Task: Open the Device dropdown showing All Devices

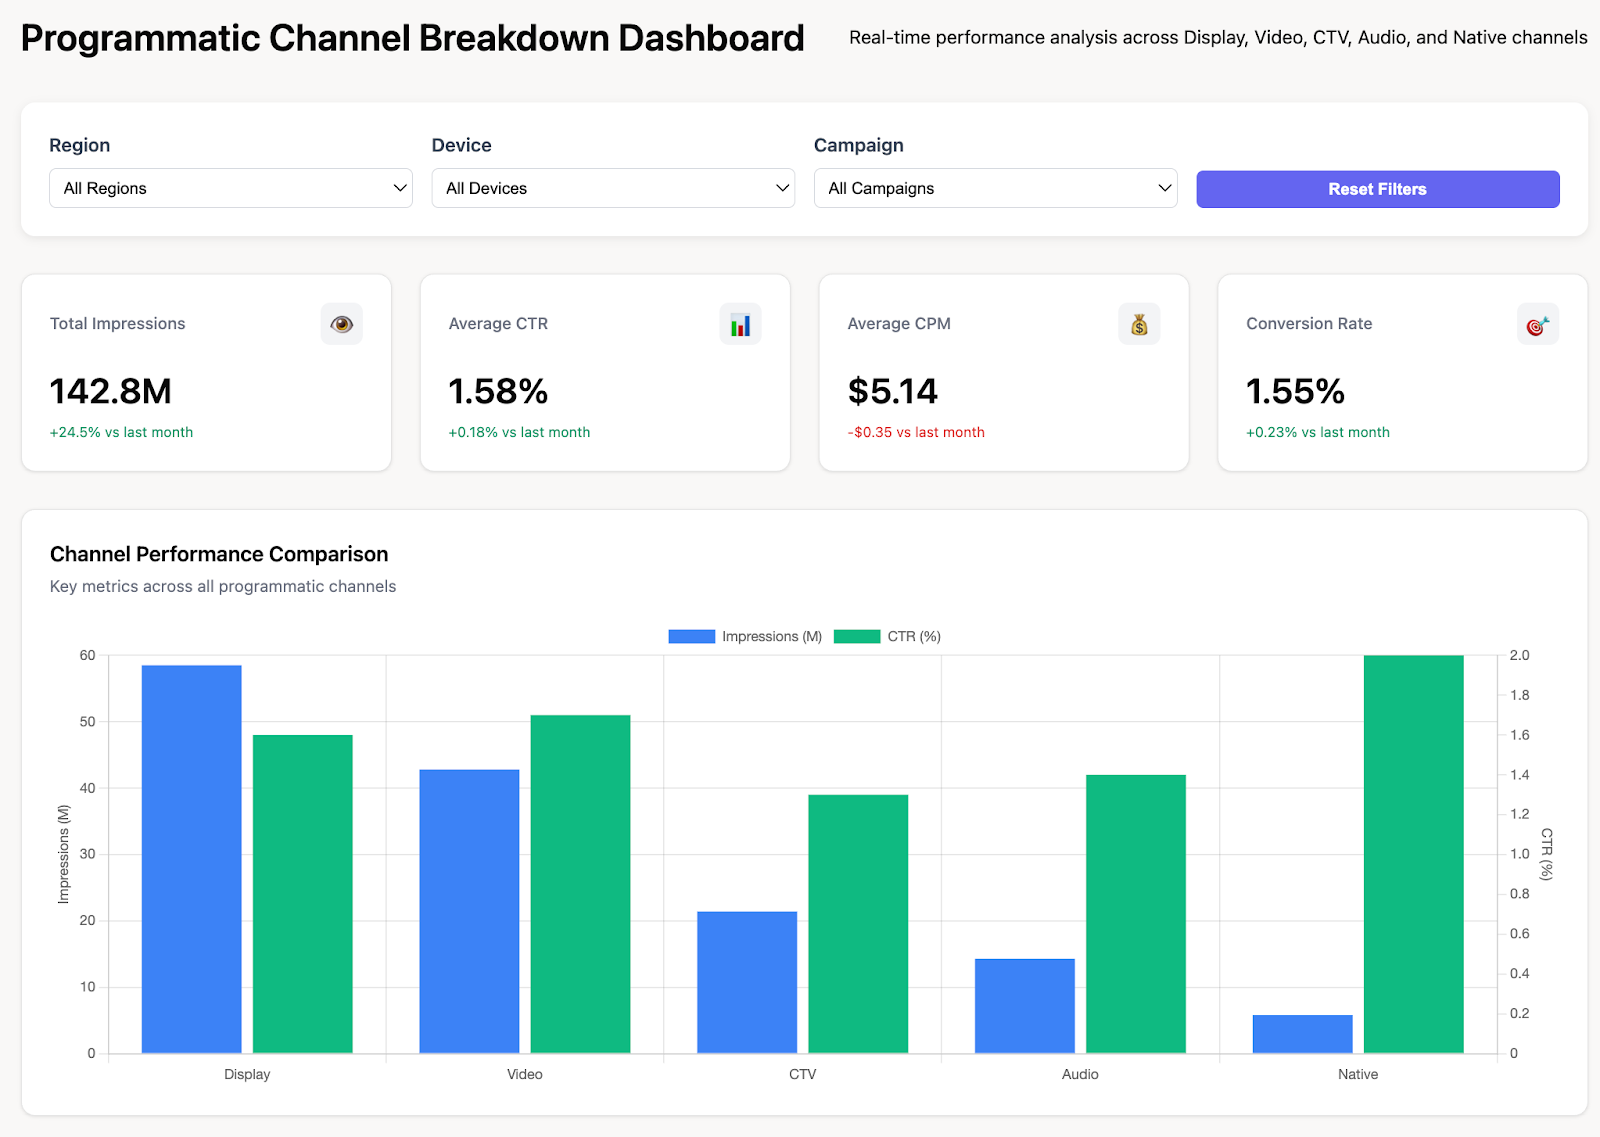Action: 613,188
